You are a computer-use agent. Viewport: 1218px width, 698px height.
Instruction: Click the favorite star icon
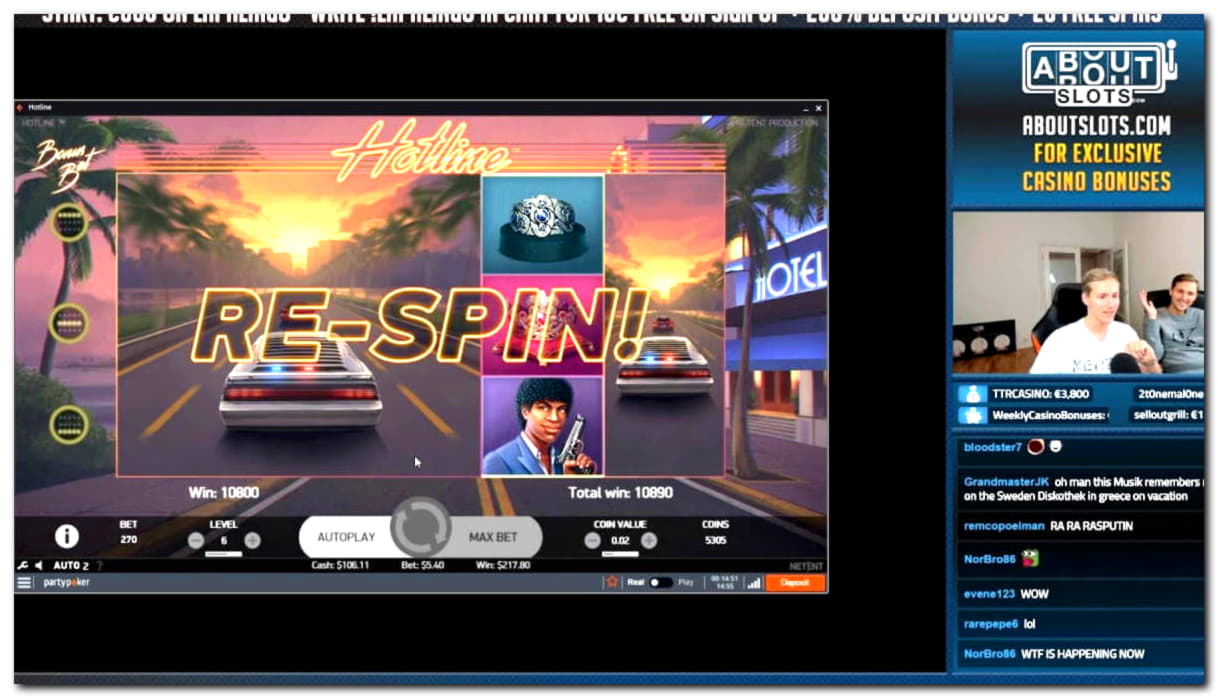pos(611,582)
